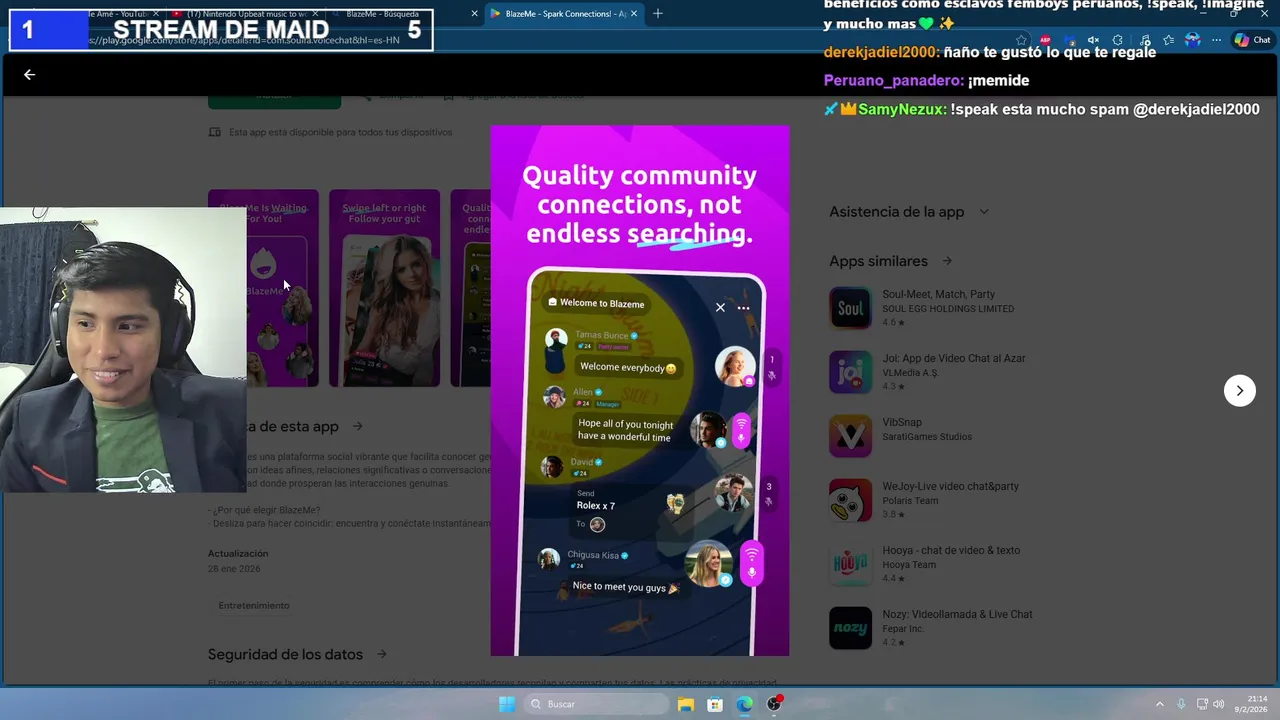Go back with the lightbox arrow

click(x=29, y=74)
